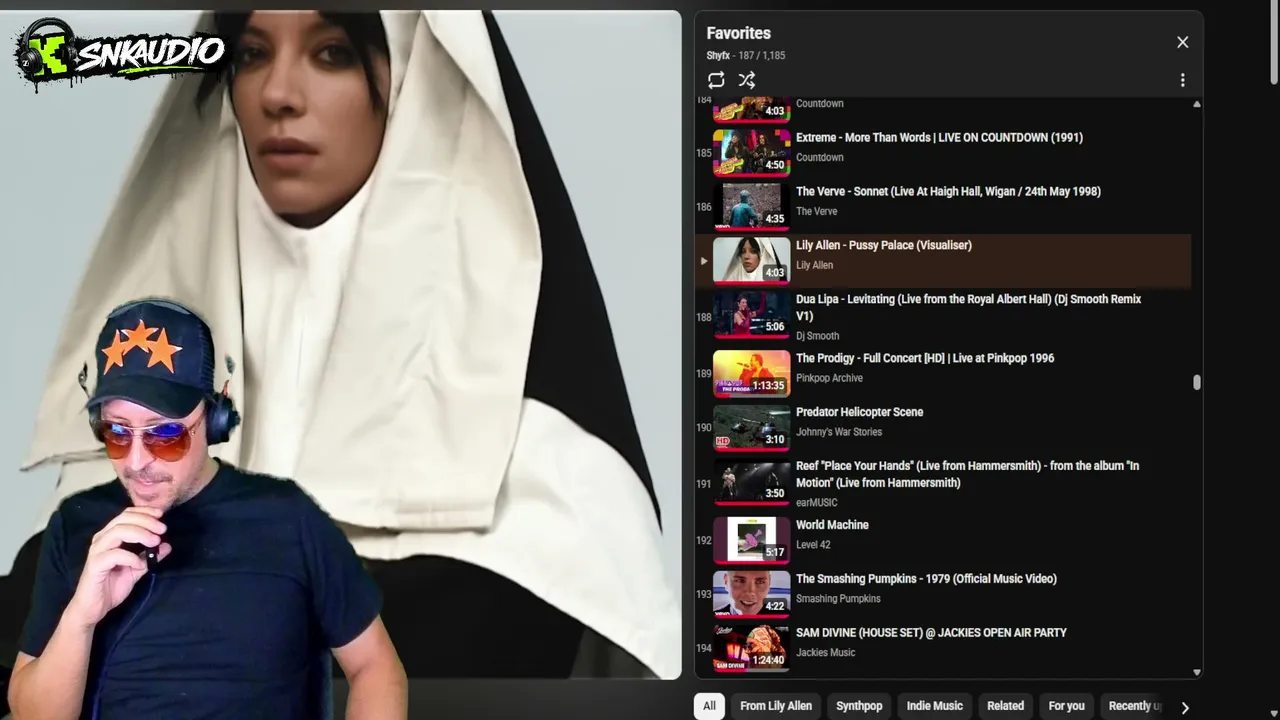The height and width of the screenshot is (720, 1280).
Task: Close the Favorites playlist panel
Action: coord(1182,42)
